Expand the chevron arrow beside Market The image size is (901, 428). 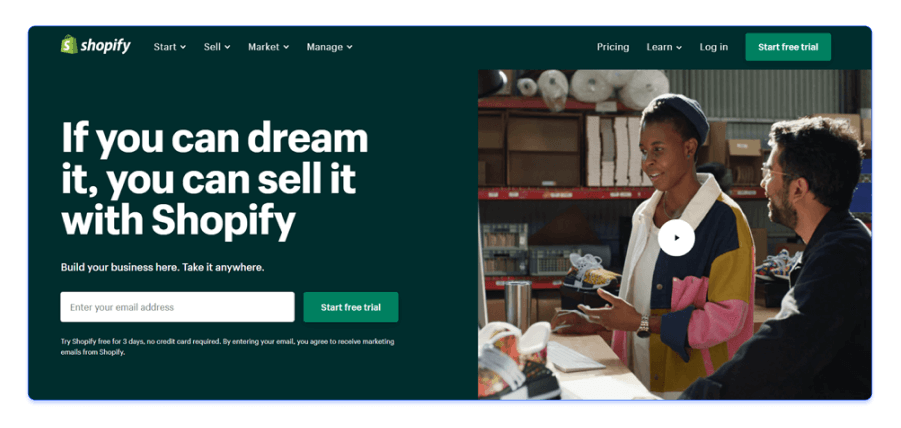click(x=286, y=48)
